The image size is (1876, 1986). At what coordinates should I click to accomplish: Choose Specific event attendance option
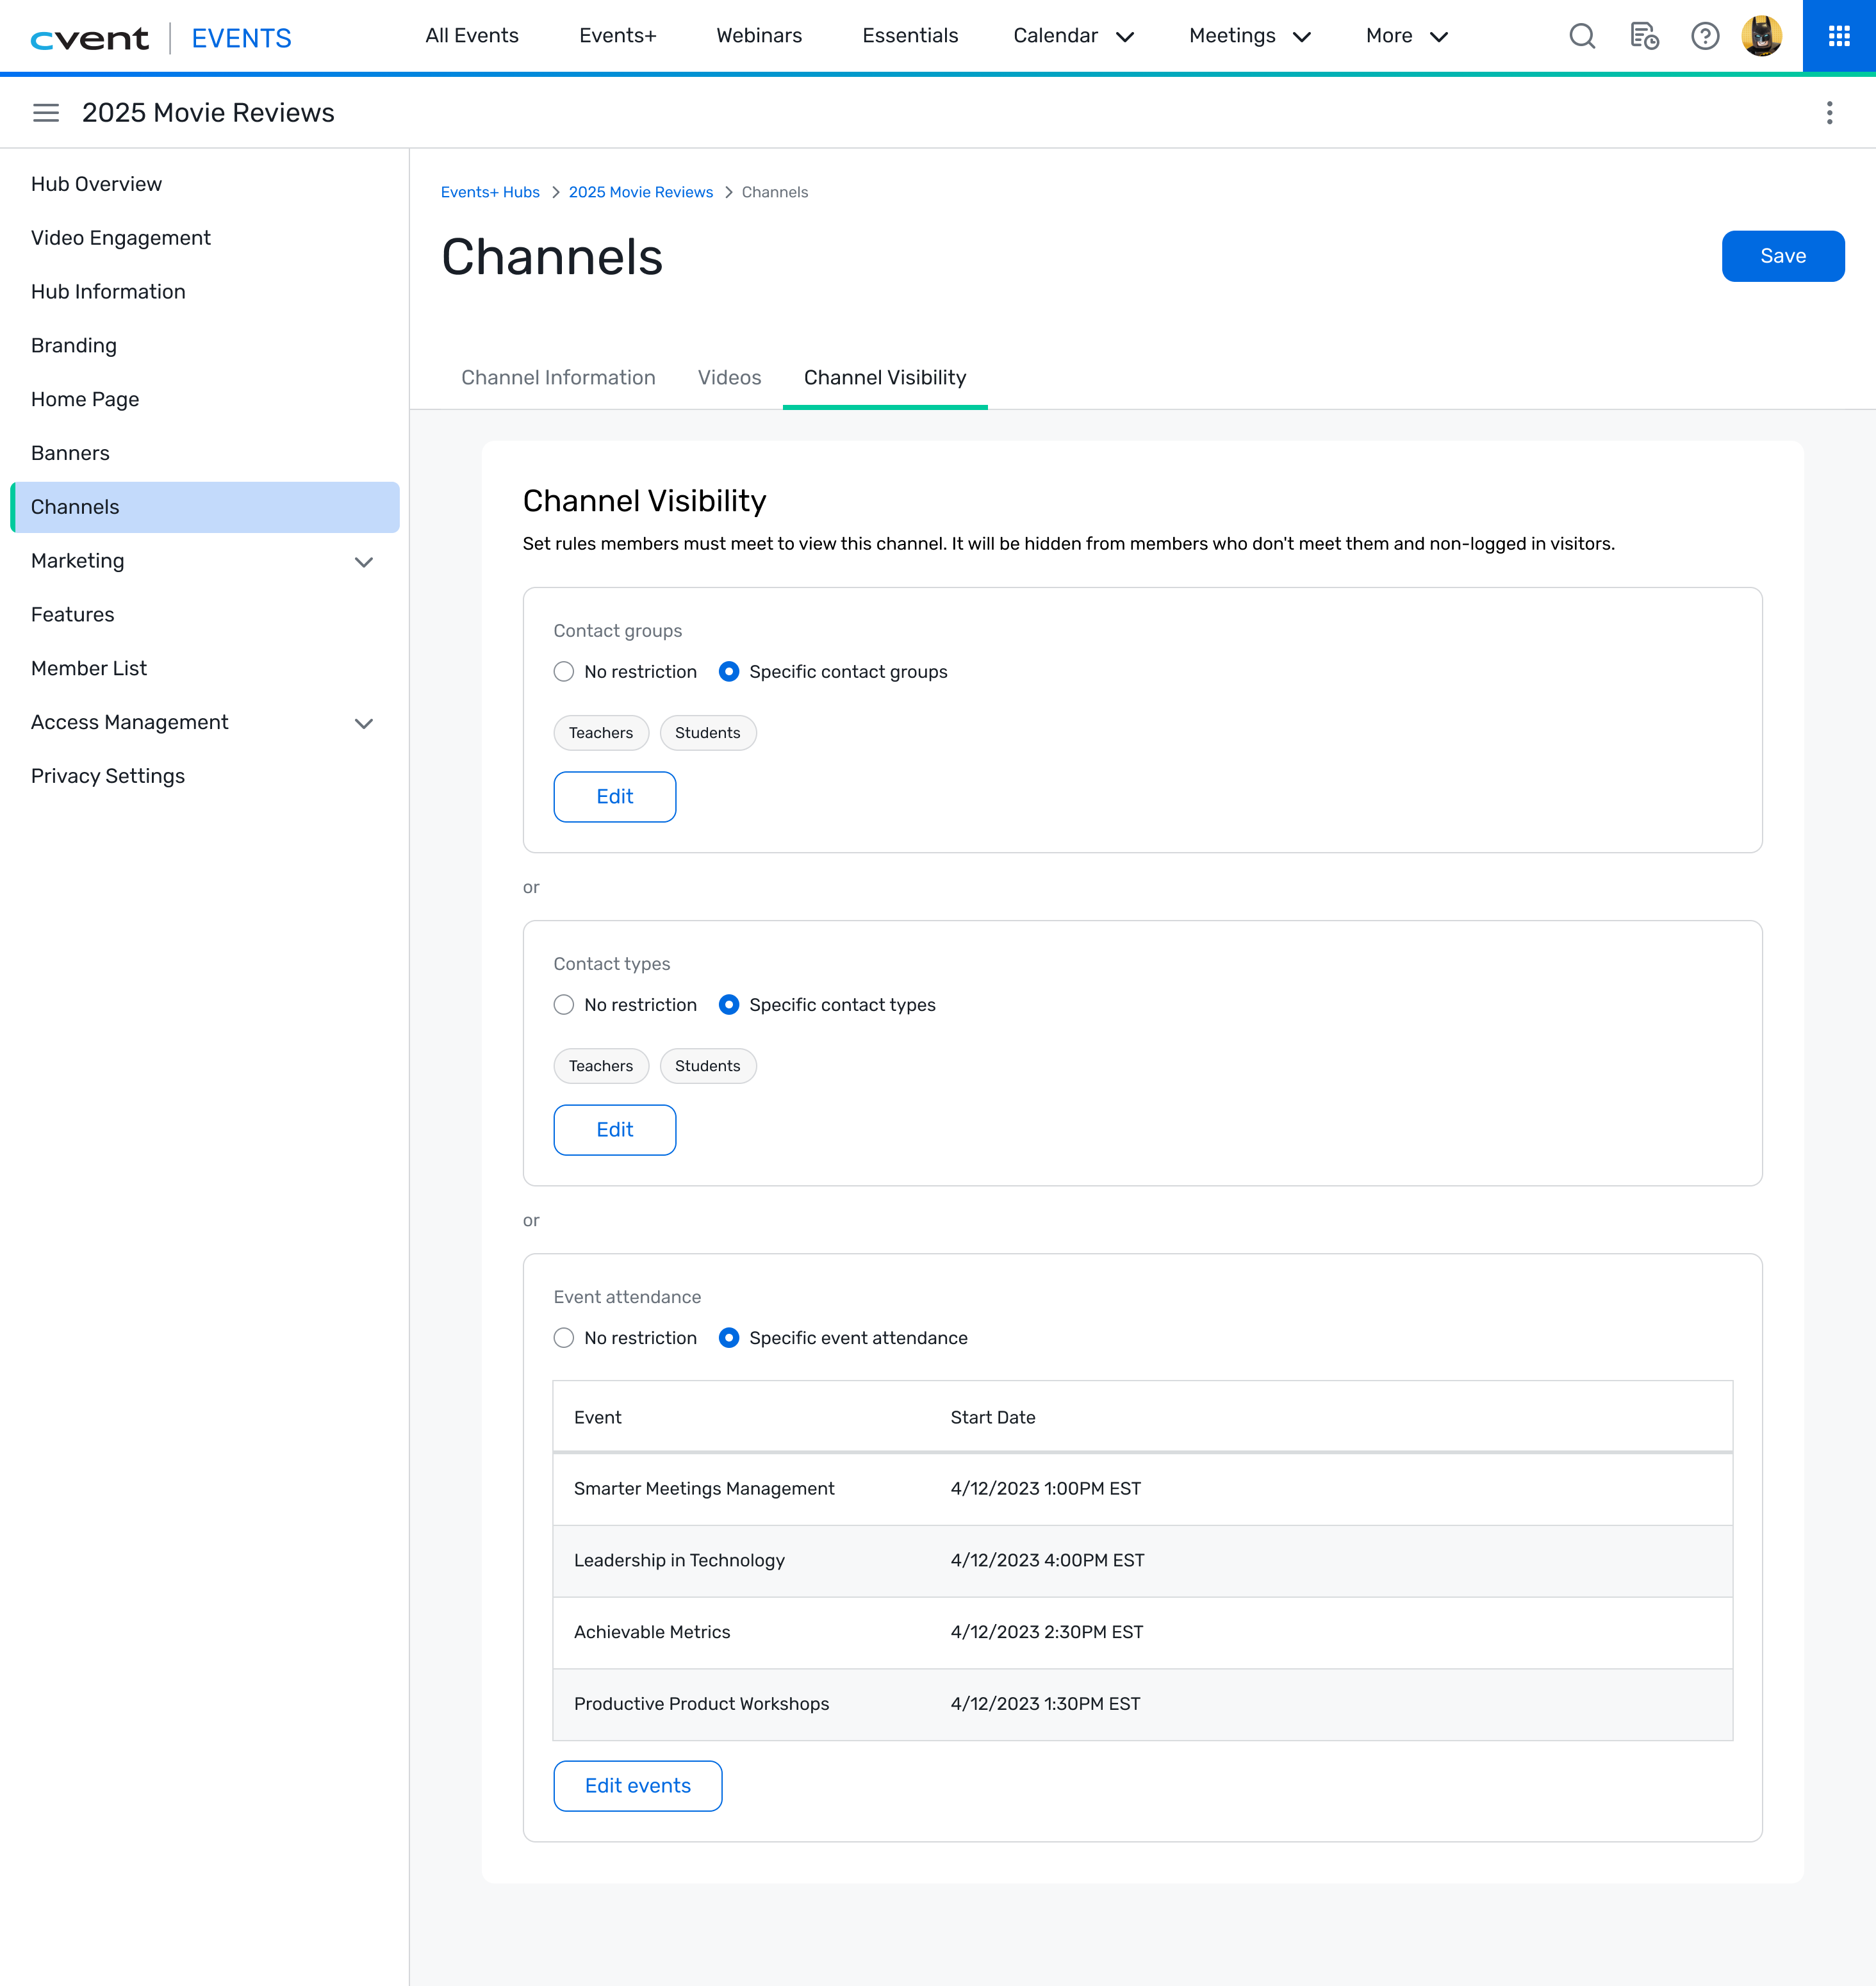[729, 1338]
